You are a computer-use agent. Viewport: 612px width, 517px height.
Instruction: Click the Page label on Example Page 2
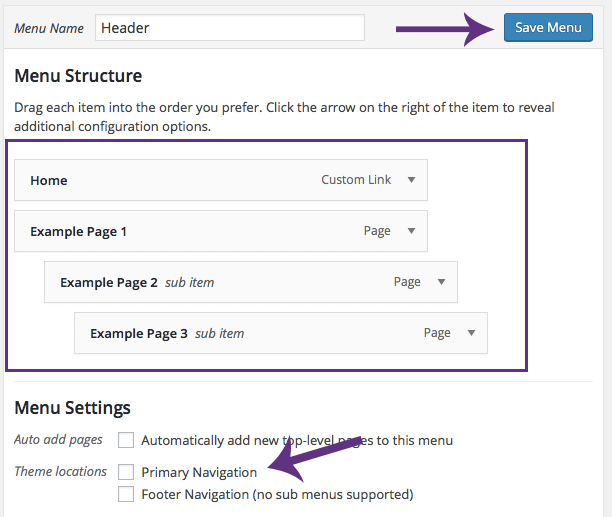click(x=407, y=282)
